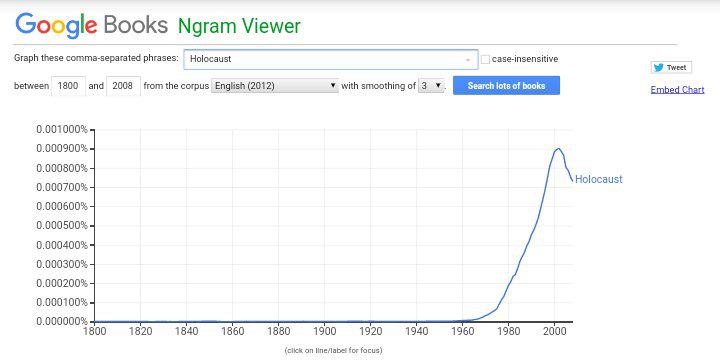
Task: Click the Ngram Viewer title
Action: [x=239, y=26]
